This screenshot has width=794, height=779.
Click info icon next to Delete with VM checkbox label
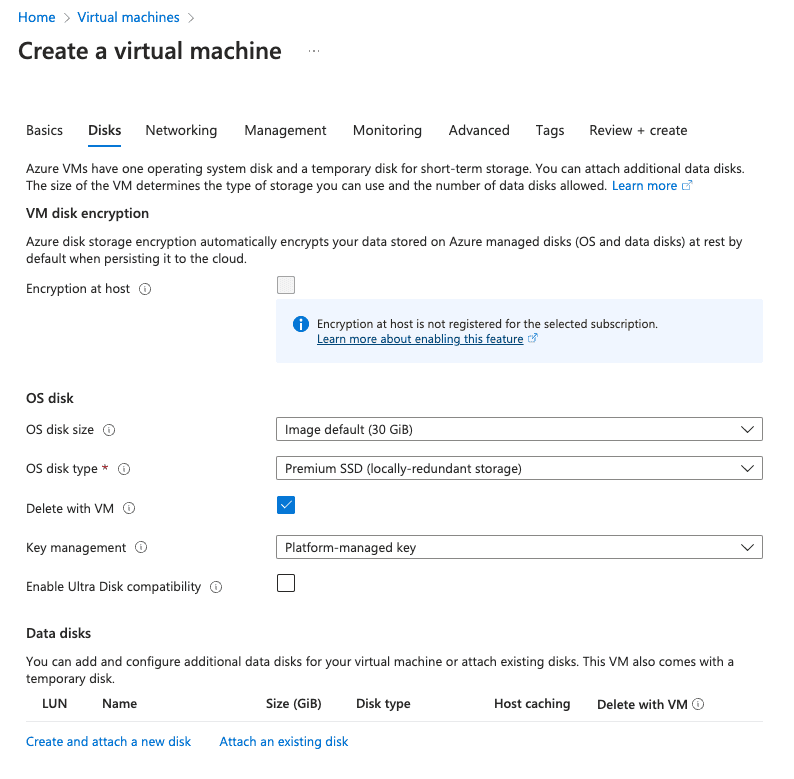click(x=129, y=508)
